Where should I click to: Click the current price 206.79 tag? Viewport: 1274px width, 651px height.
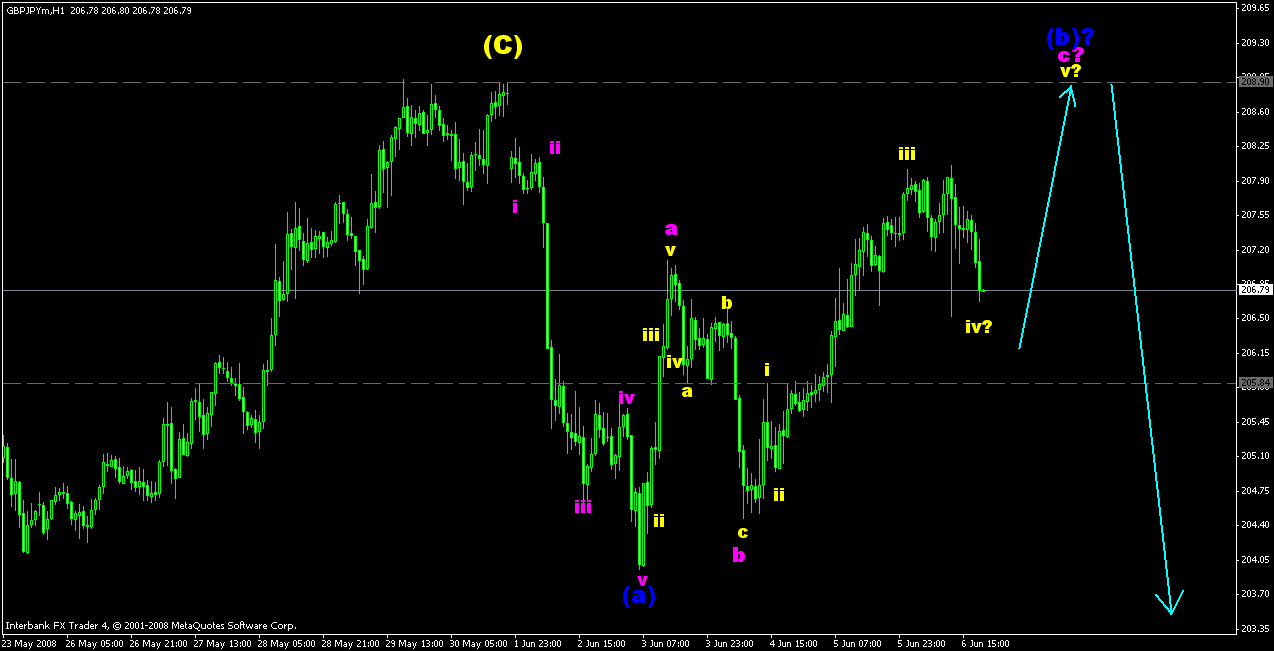tap(1254, 290)
